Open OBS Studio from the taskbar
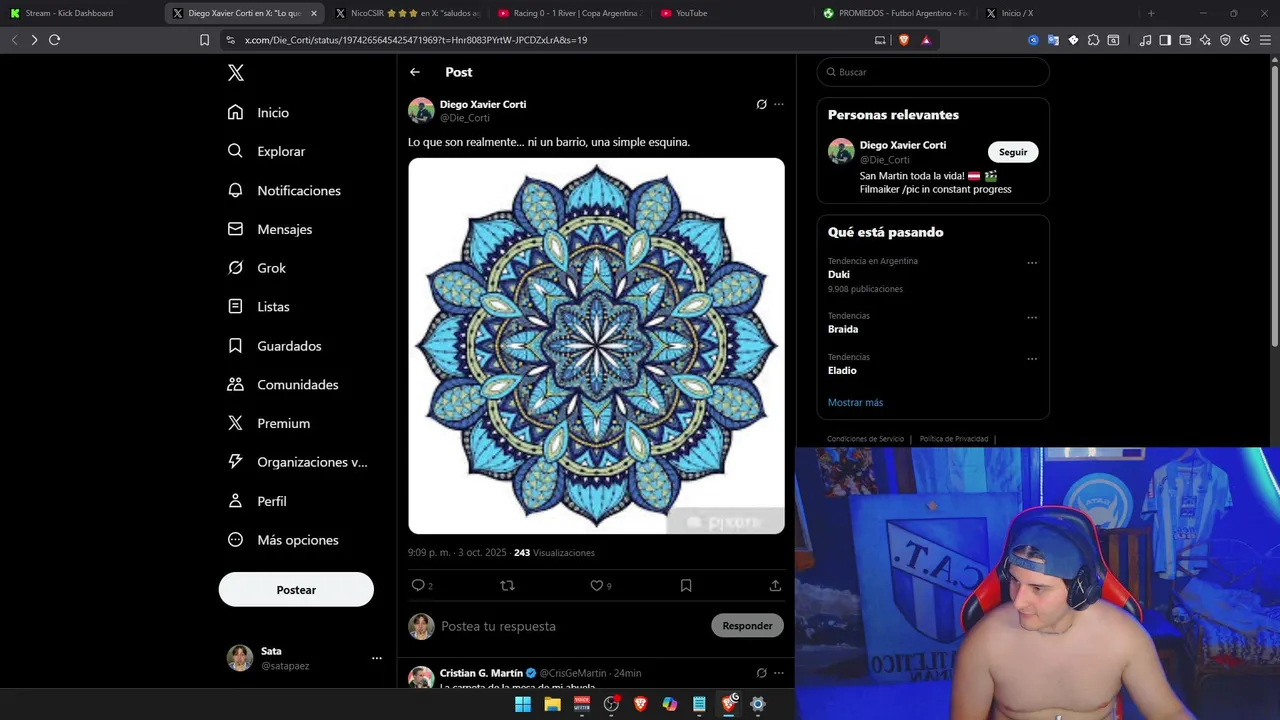This screenshot has height=720, width=1280. (x=611, y=704)
